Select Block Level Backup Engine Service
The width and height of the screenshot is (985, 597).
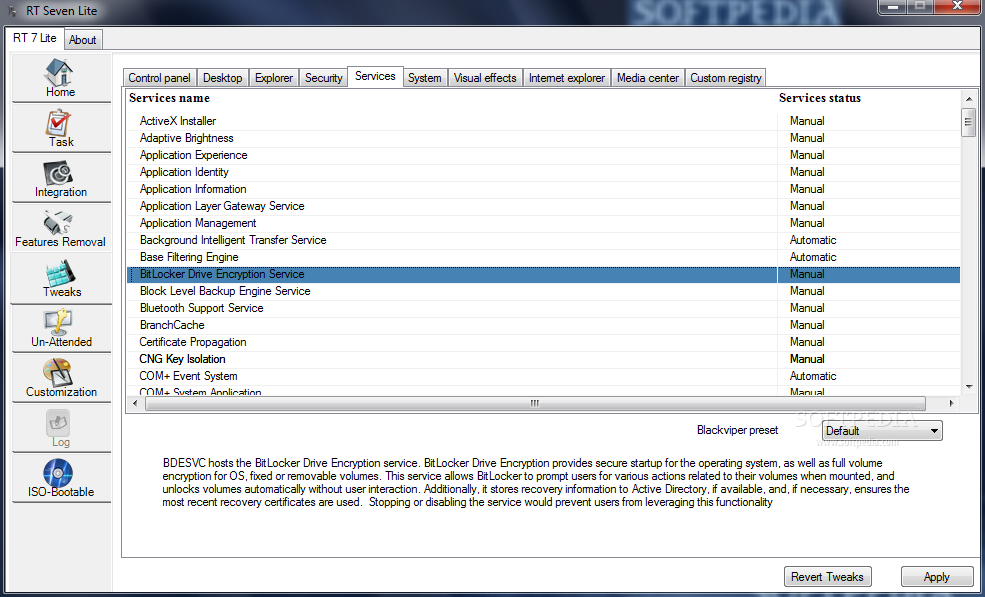tap(543, 292)
